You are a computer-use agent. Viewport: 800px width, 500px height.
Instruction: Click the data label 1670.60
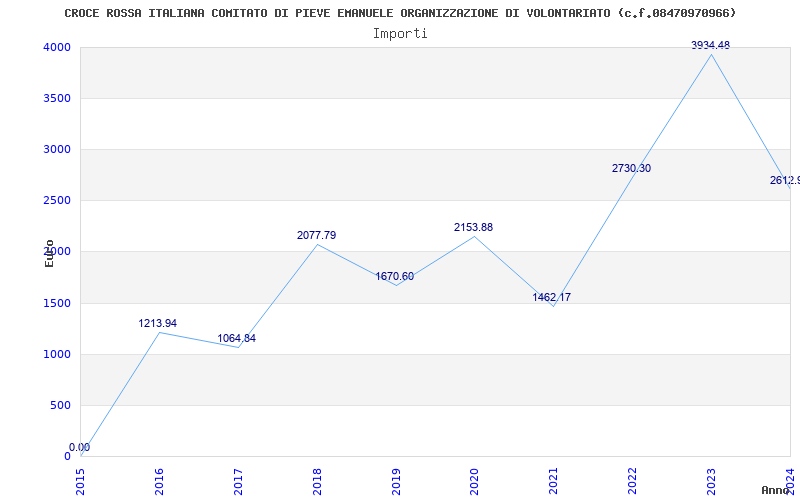395,277
